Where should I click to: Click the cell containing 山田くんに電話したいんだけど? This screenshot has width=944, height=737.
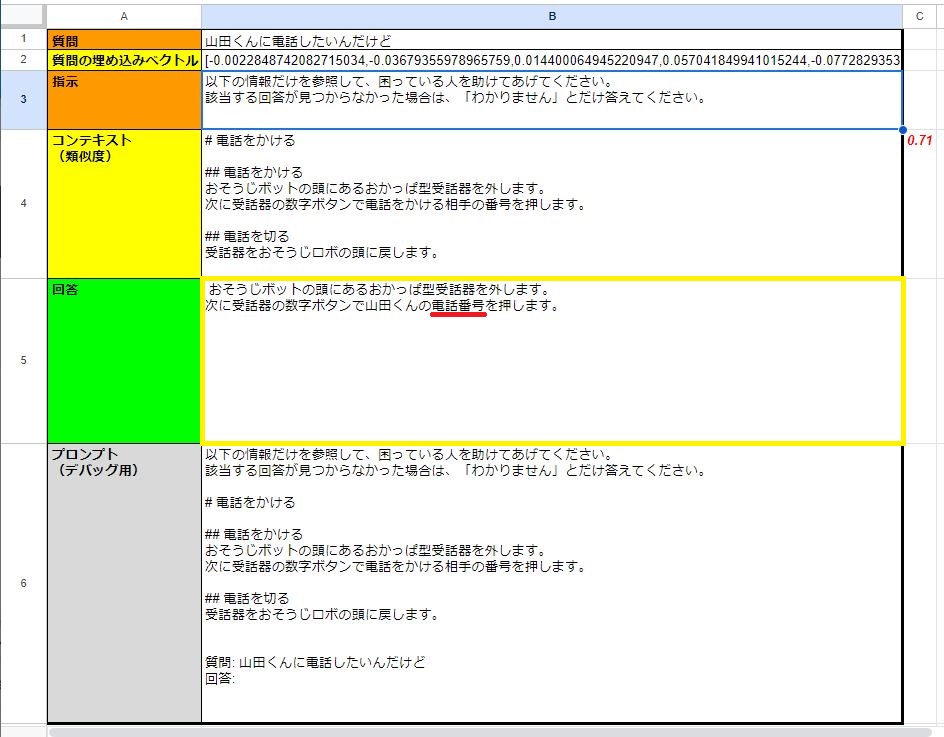tap(551, 41)
